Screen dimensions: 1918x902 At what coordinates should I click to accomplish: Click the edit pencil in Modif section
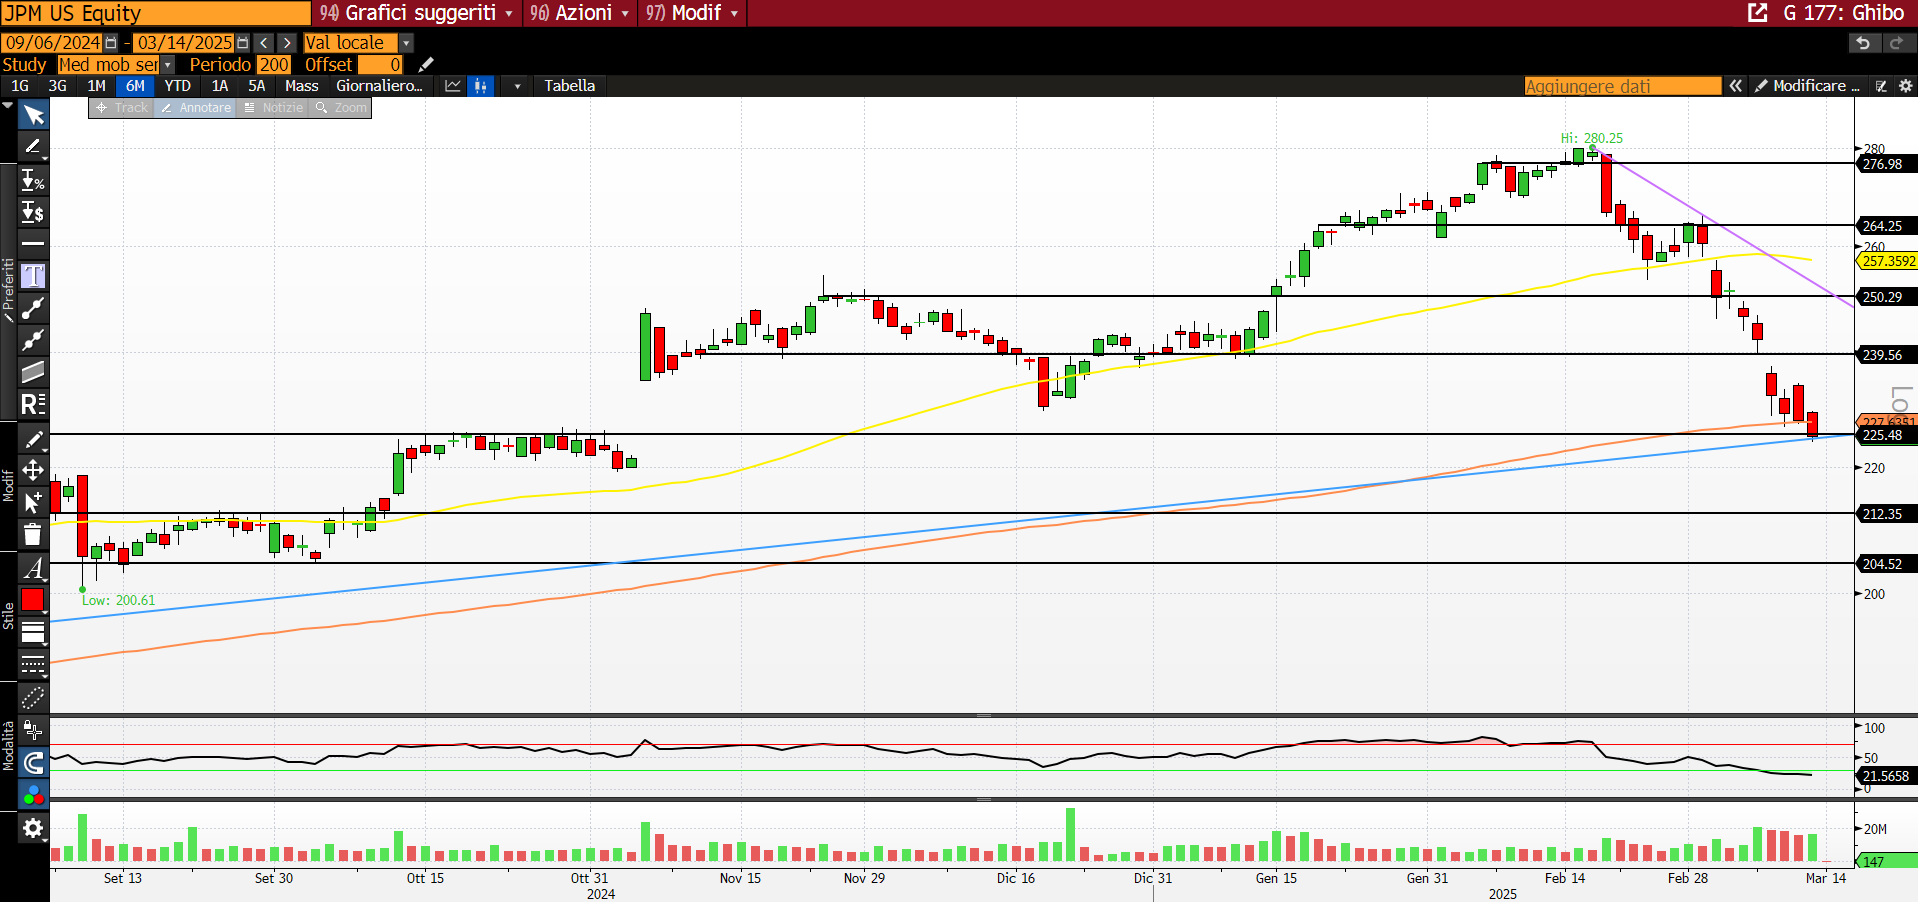point(33,439)
